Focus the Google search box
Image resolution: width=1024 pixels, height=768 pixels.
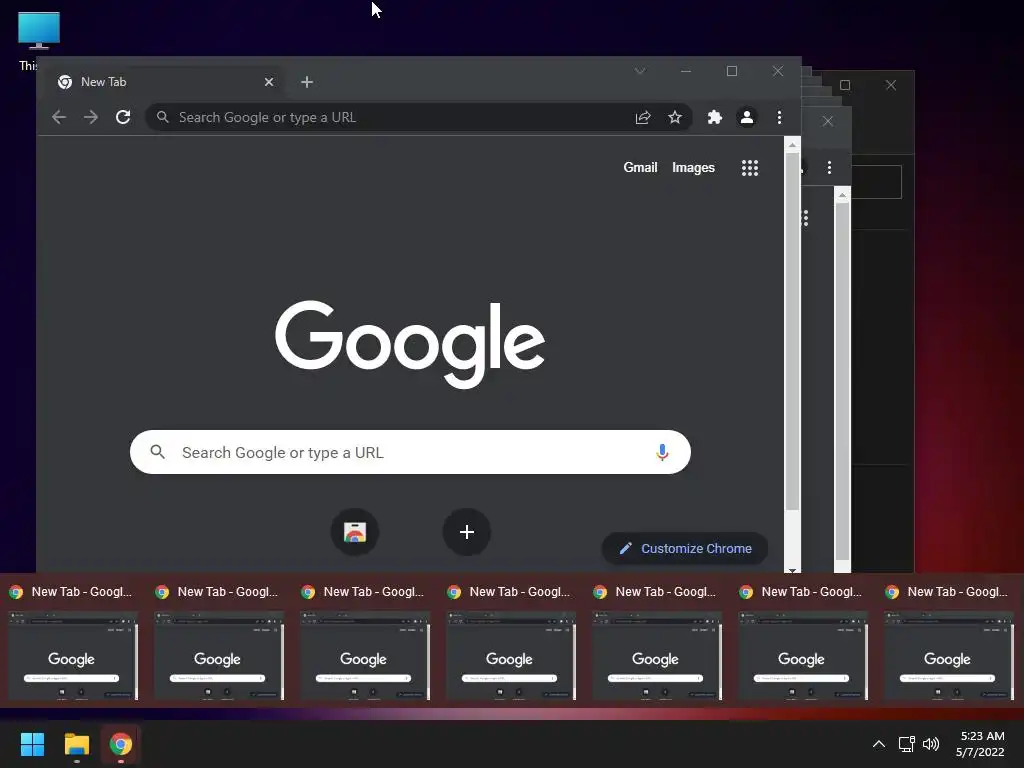click(x=410, y=452)
